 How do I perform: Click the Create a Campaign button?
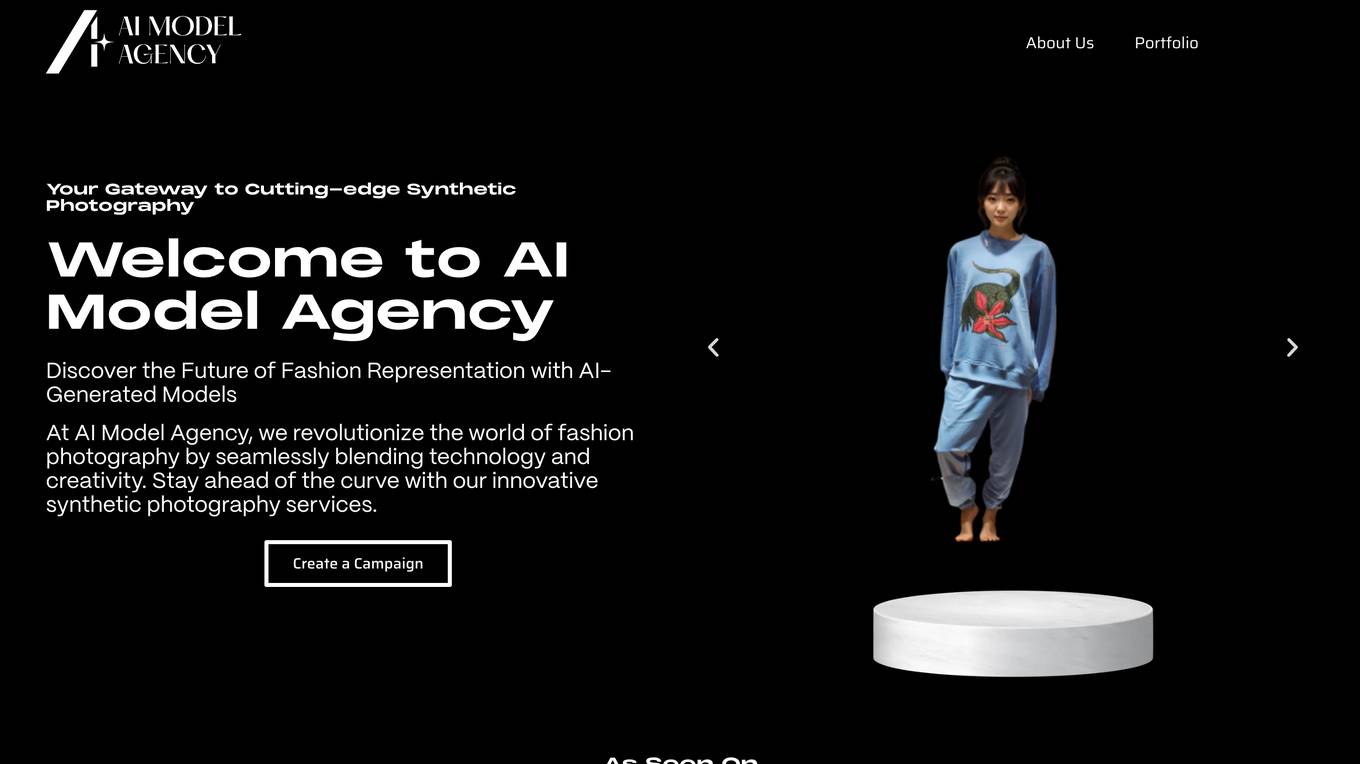click(358, 564)
